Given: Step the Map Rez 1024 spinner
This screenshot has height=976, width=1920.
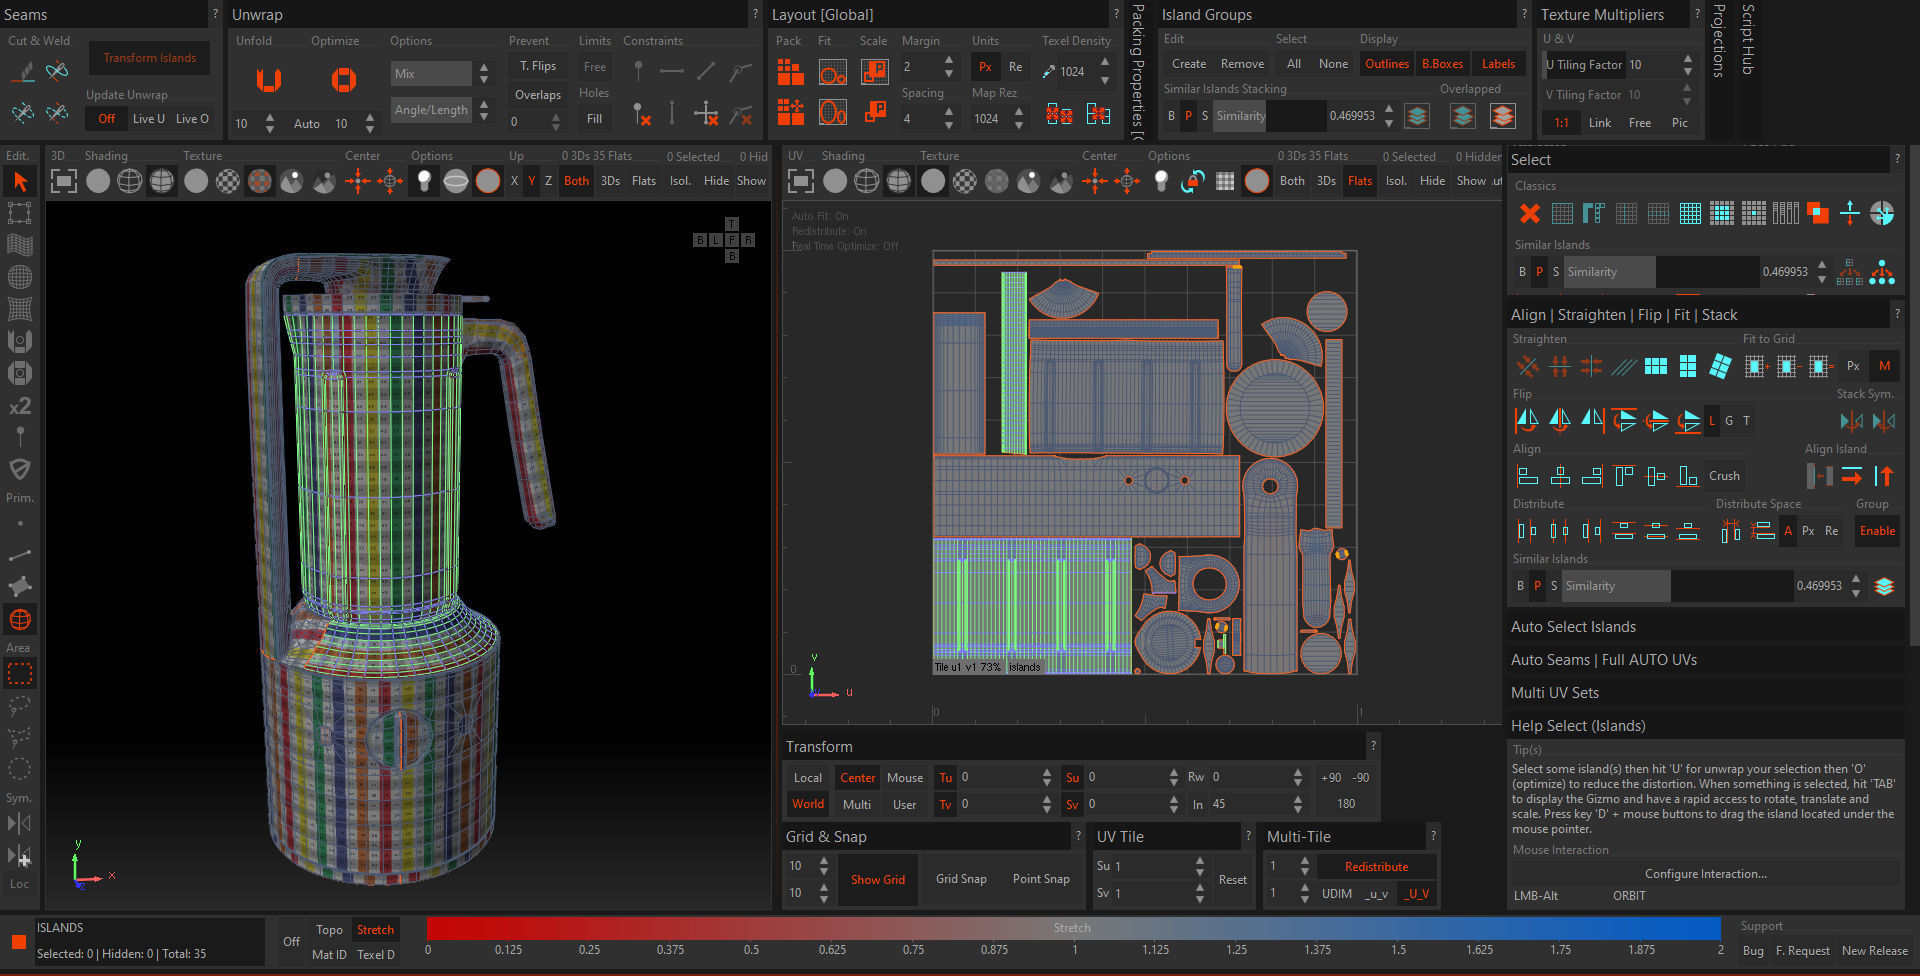Looking at the screenshot, I should [1018, 118].
